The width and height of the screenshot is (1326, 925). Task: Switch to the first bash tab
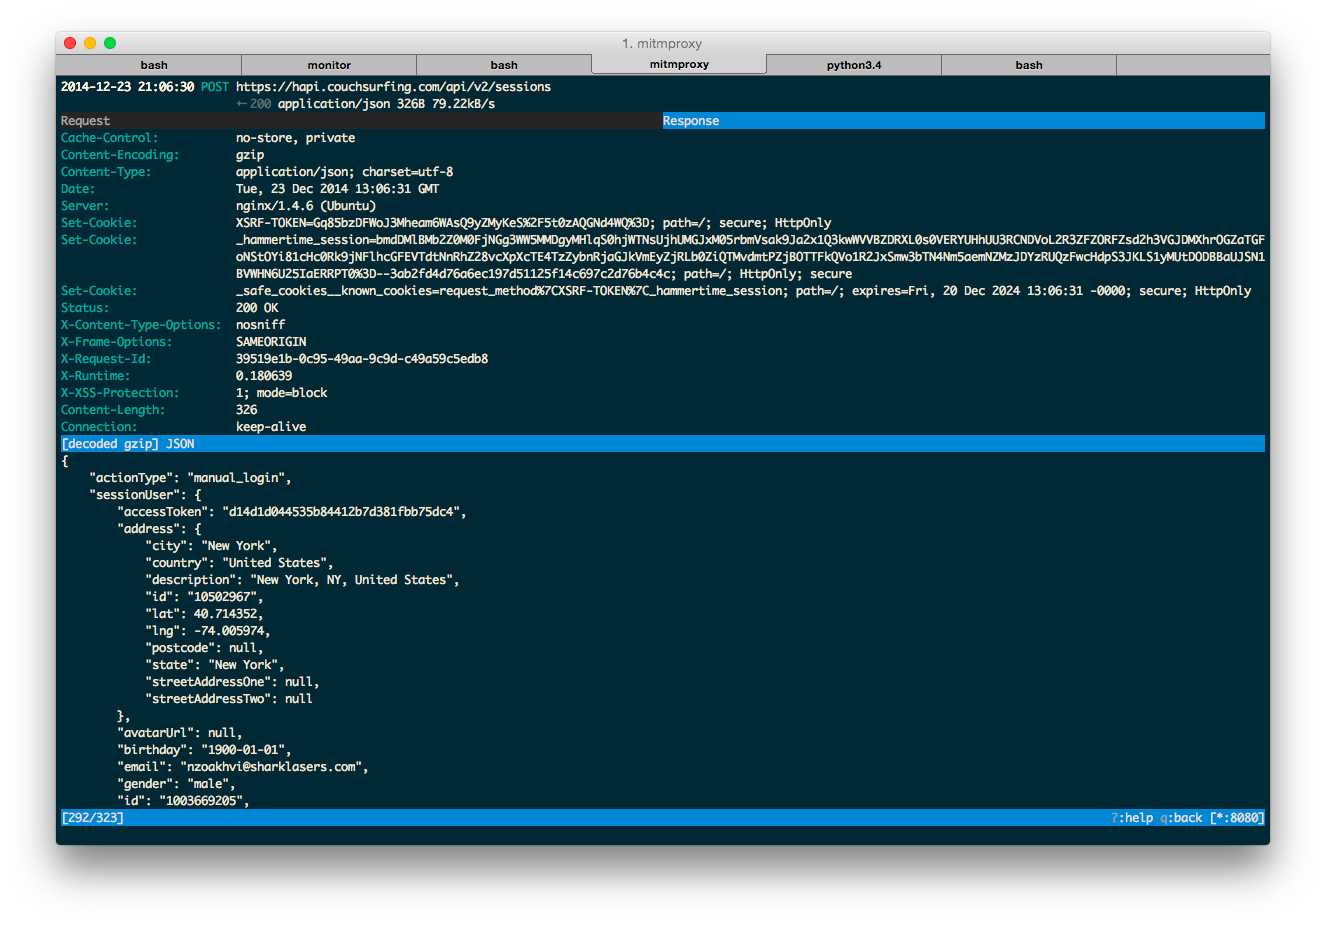[153, 63]
